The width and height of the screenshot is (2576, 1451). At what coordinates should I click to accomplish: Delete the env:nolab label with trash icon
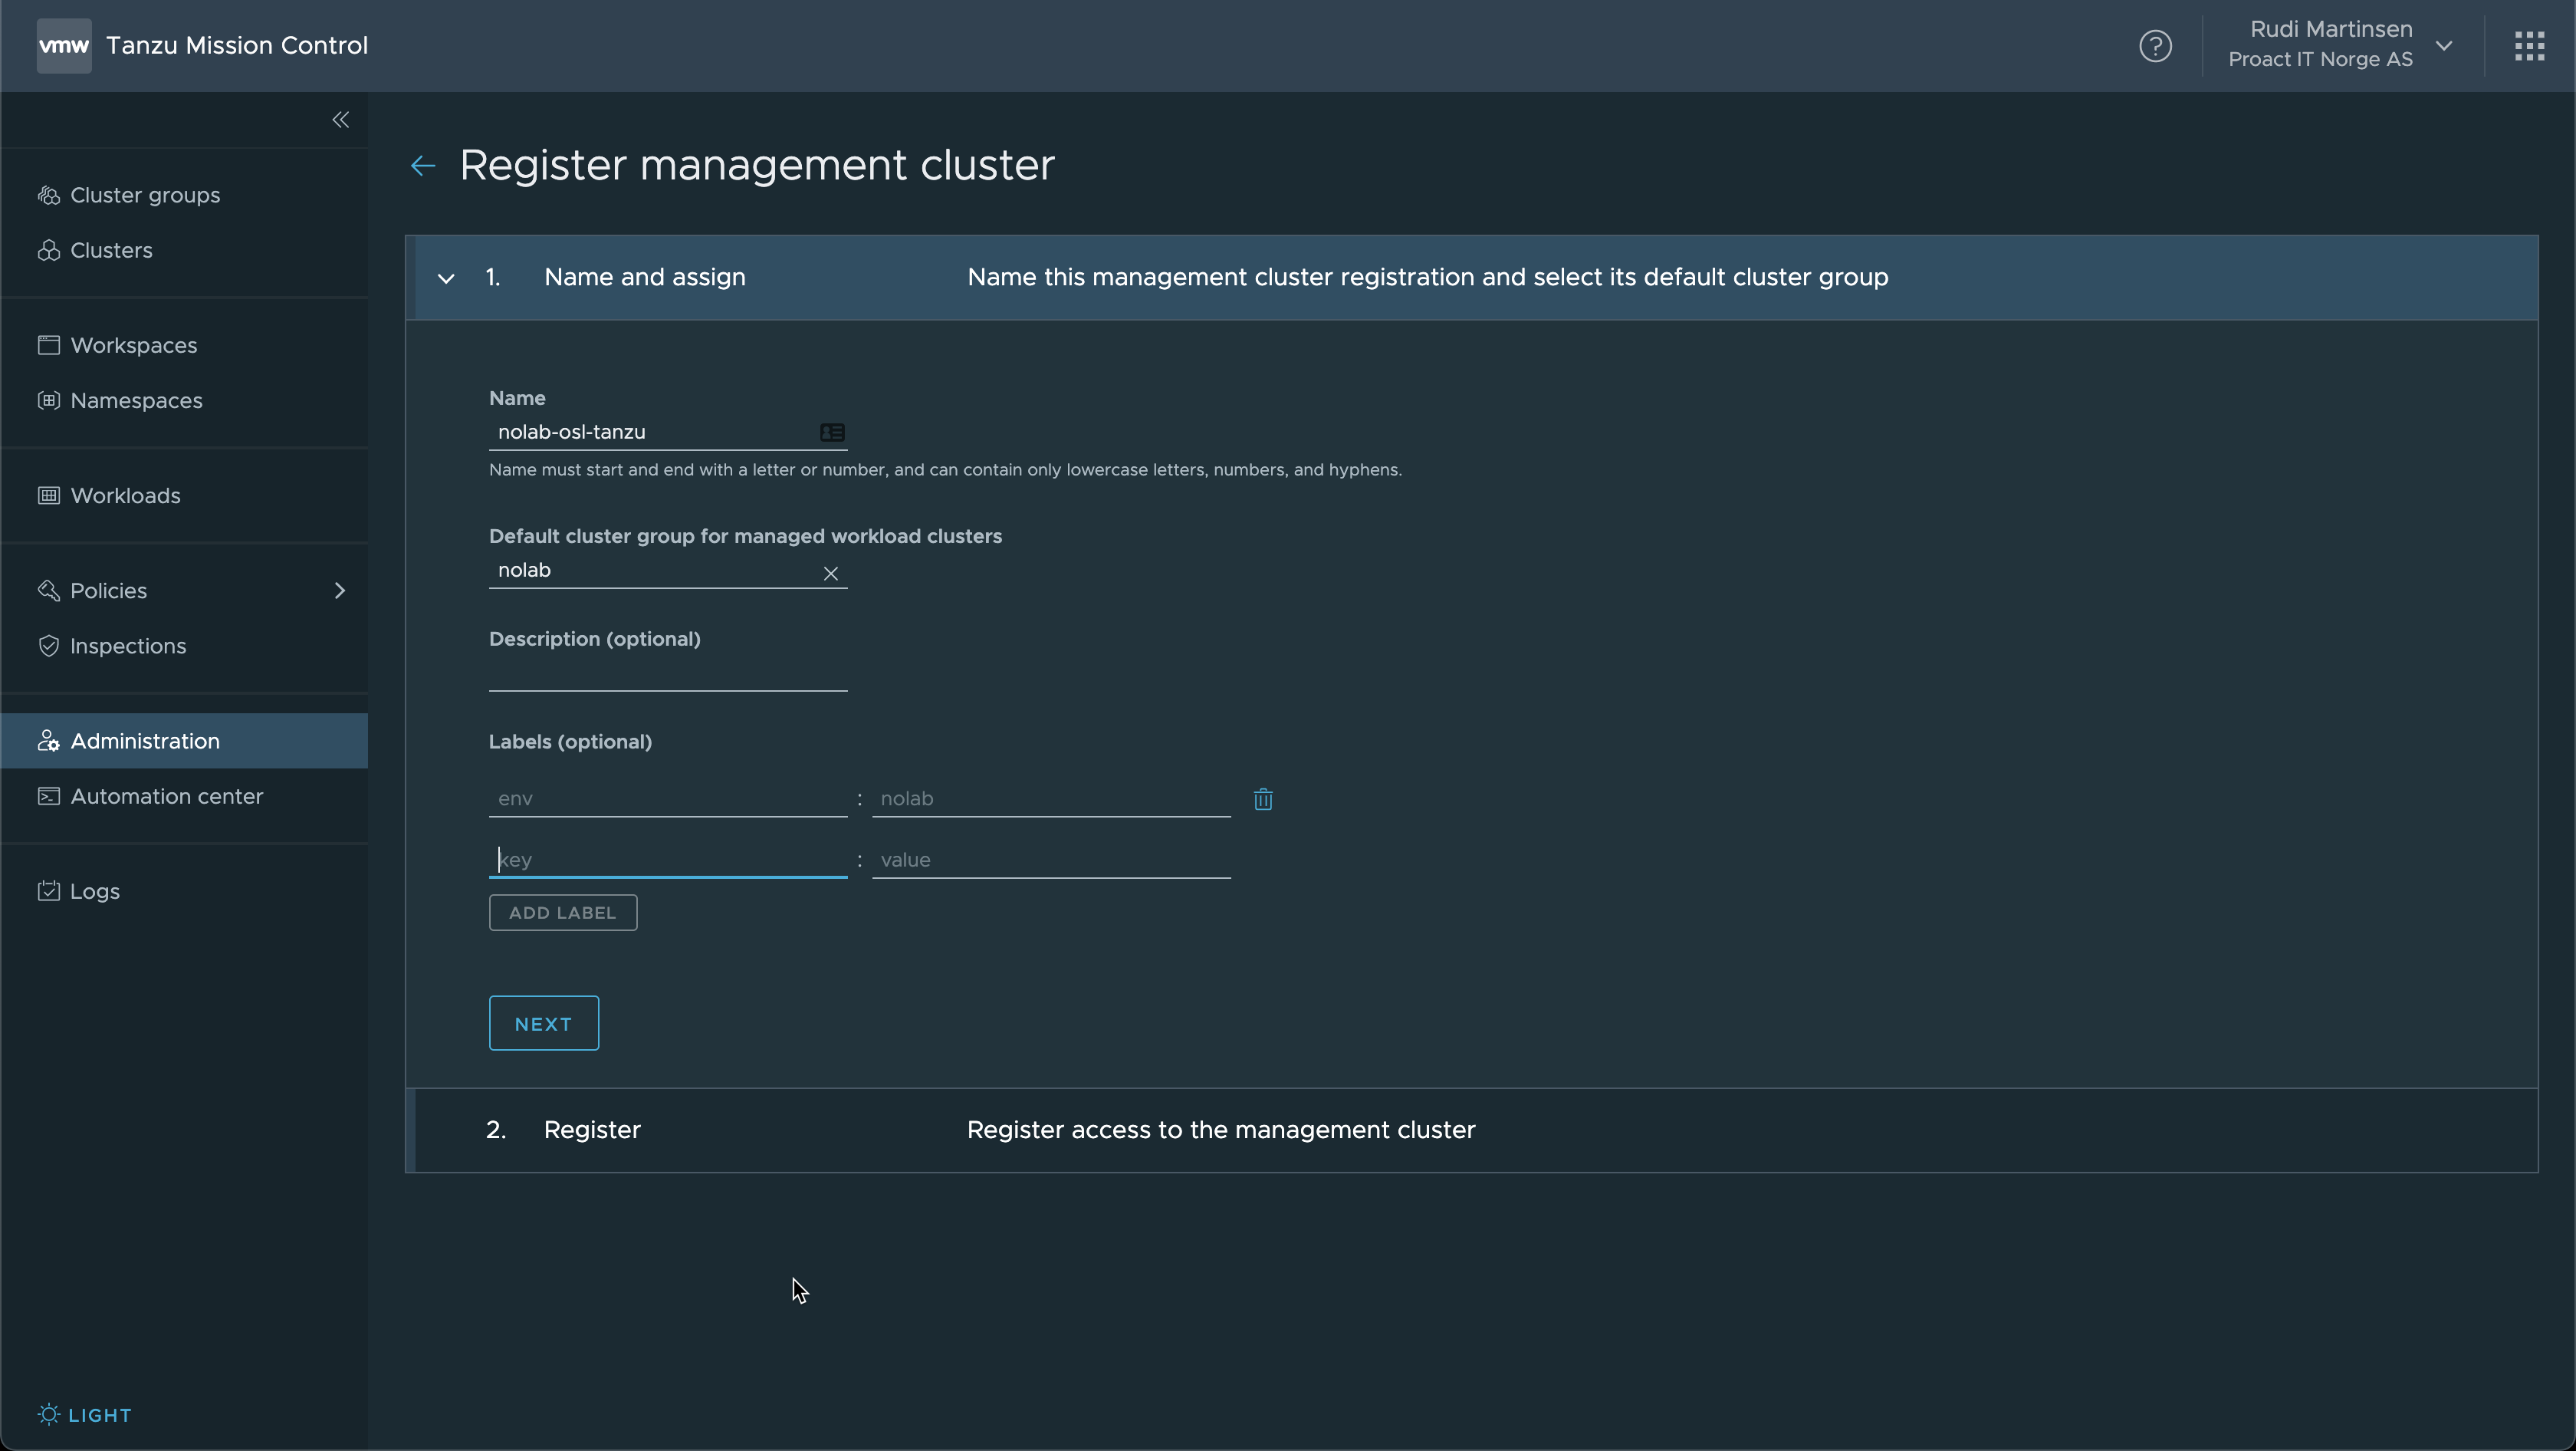tap(1263, 799)
